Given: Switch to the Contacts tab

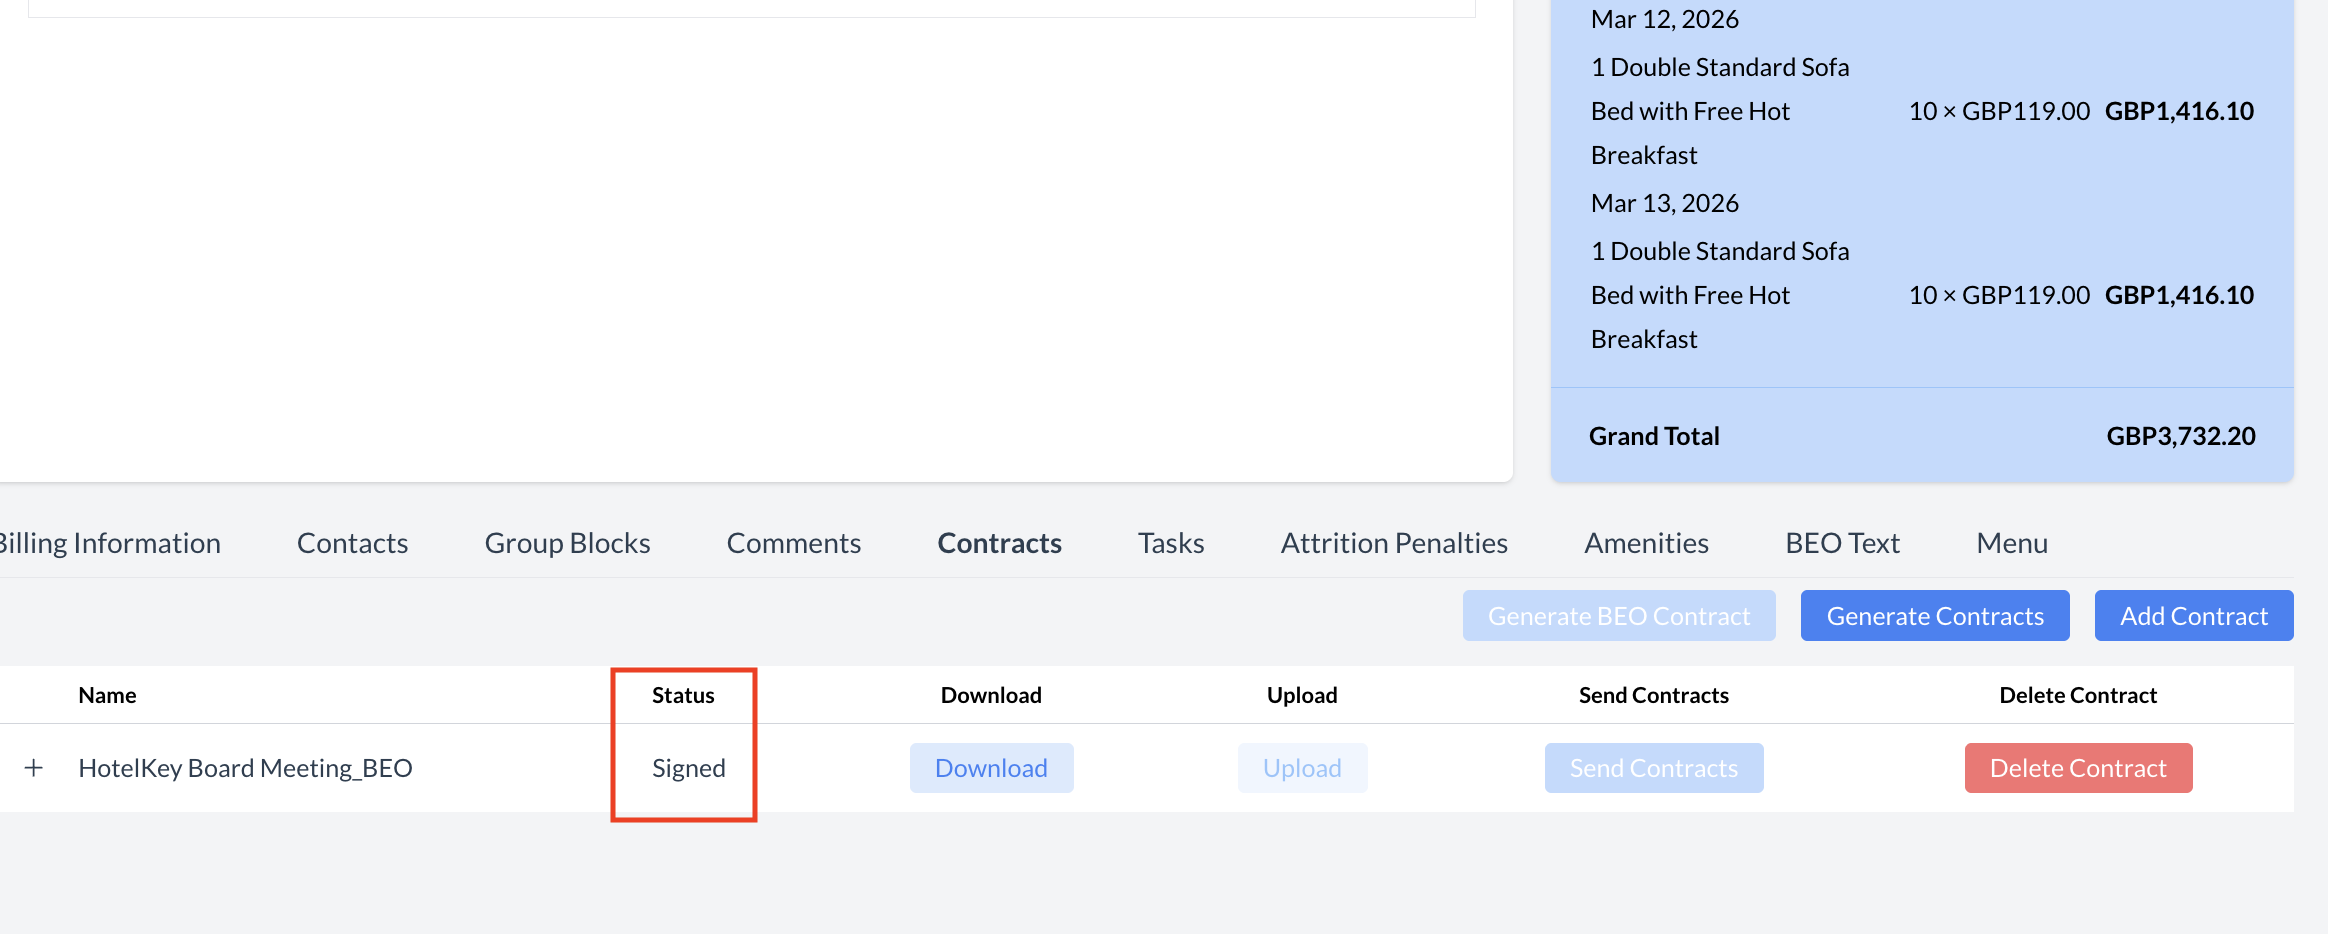Looking at the screenshot, I should point(352,543).
